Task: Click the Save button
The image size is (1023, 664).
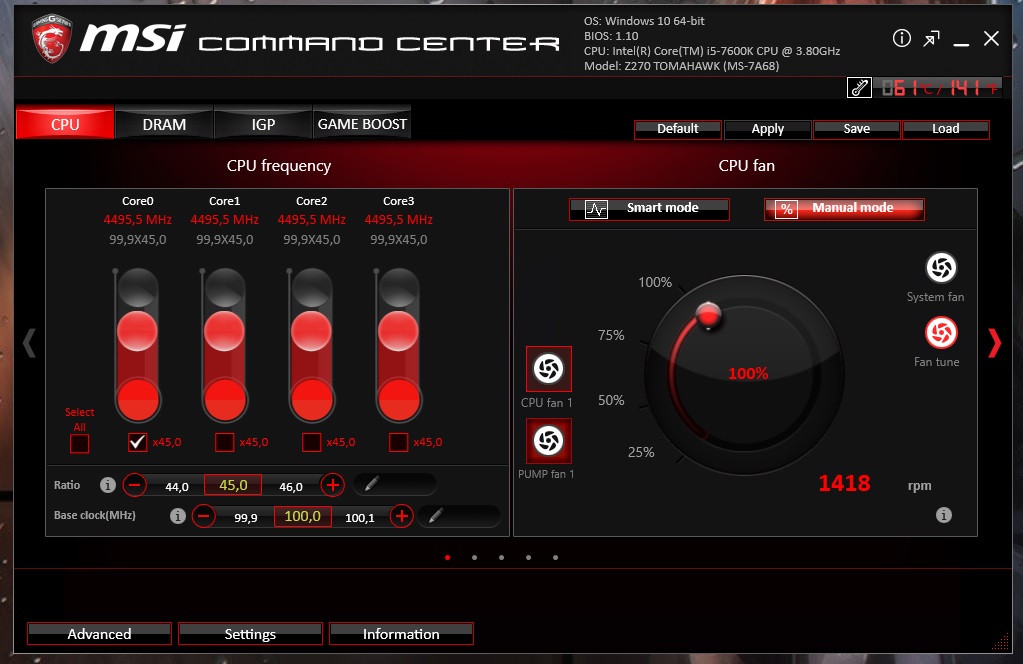Action: tap(857, 129)
